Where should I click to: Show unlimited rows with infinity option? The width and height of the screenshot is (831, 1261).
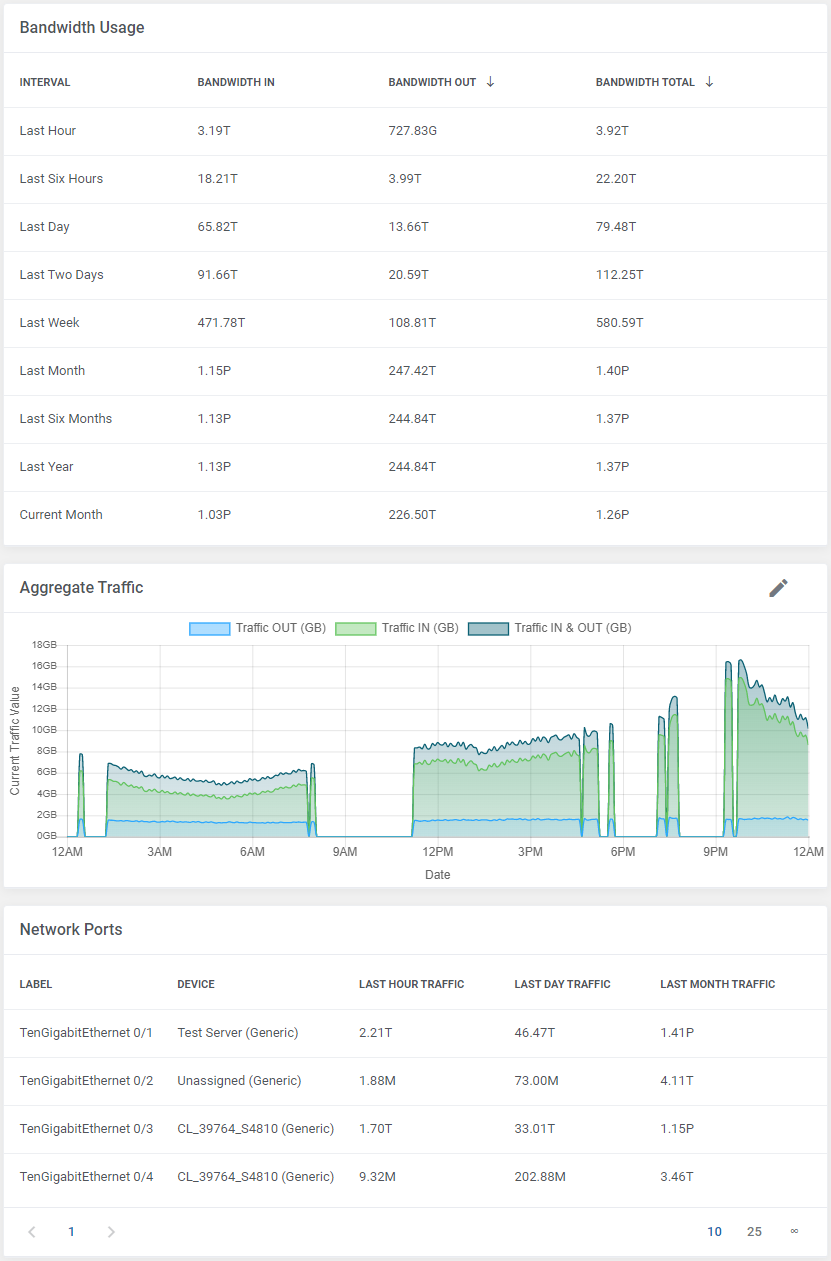point(794,1232)
